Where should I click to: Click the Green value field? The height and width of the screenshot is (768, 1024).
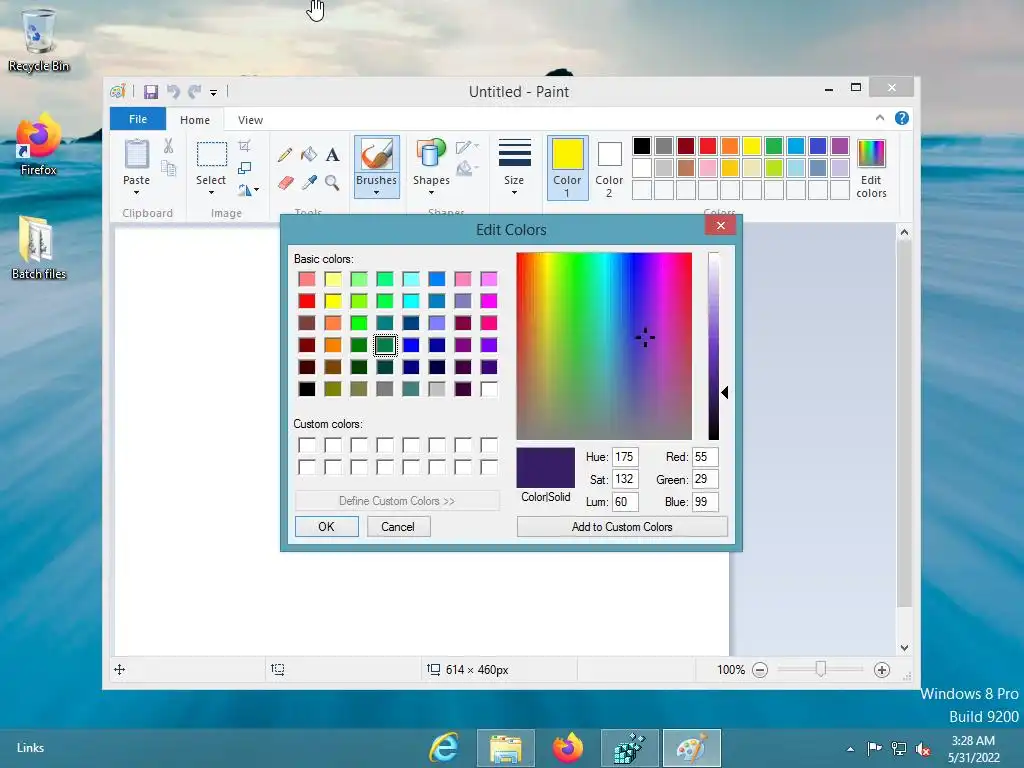[705, 479]
